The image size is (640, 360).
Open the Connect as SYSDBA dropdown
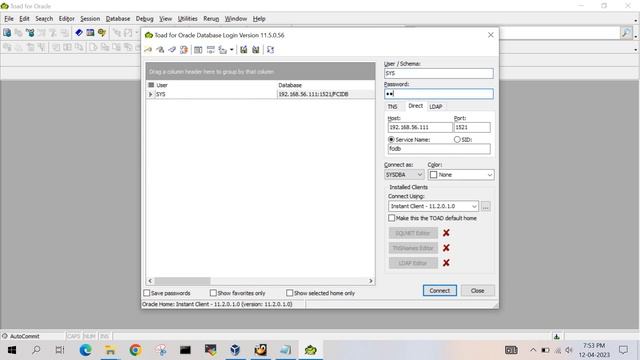[404, 175]
